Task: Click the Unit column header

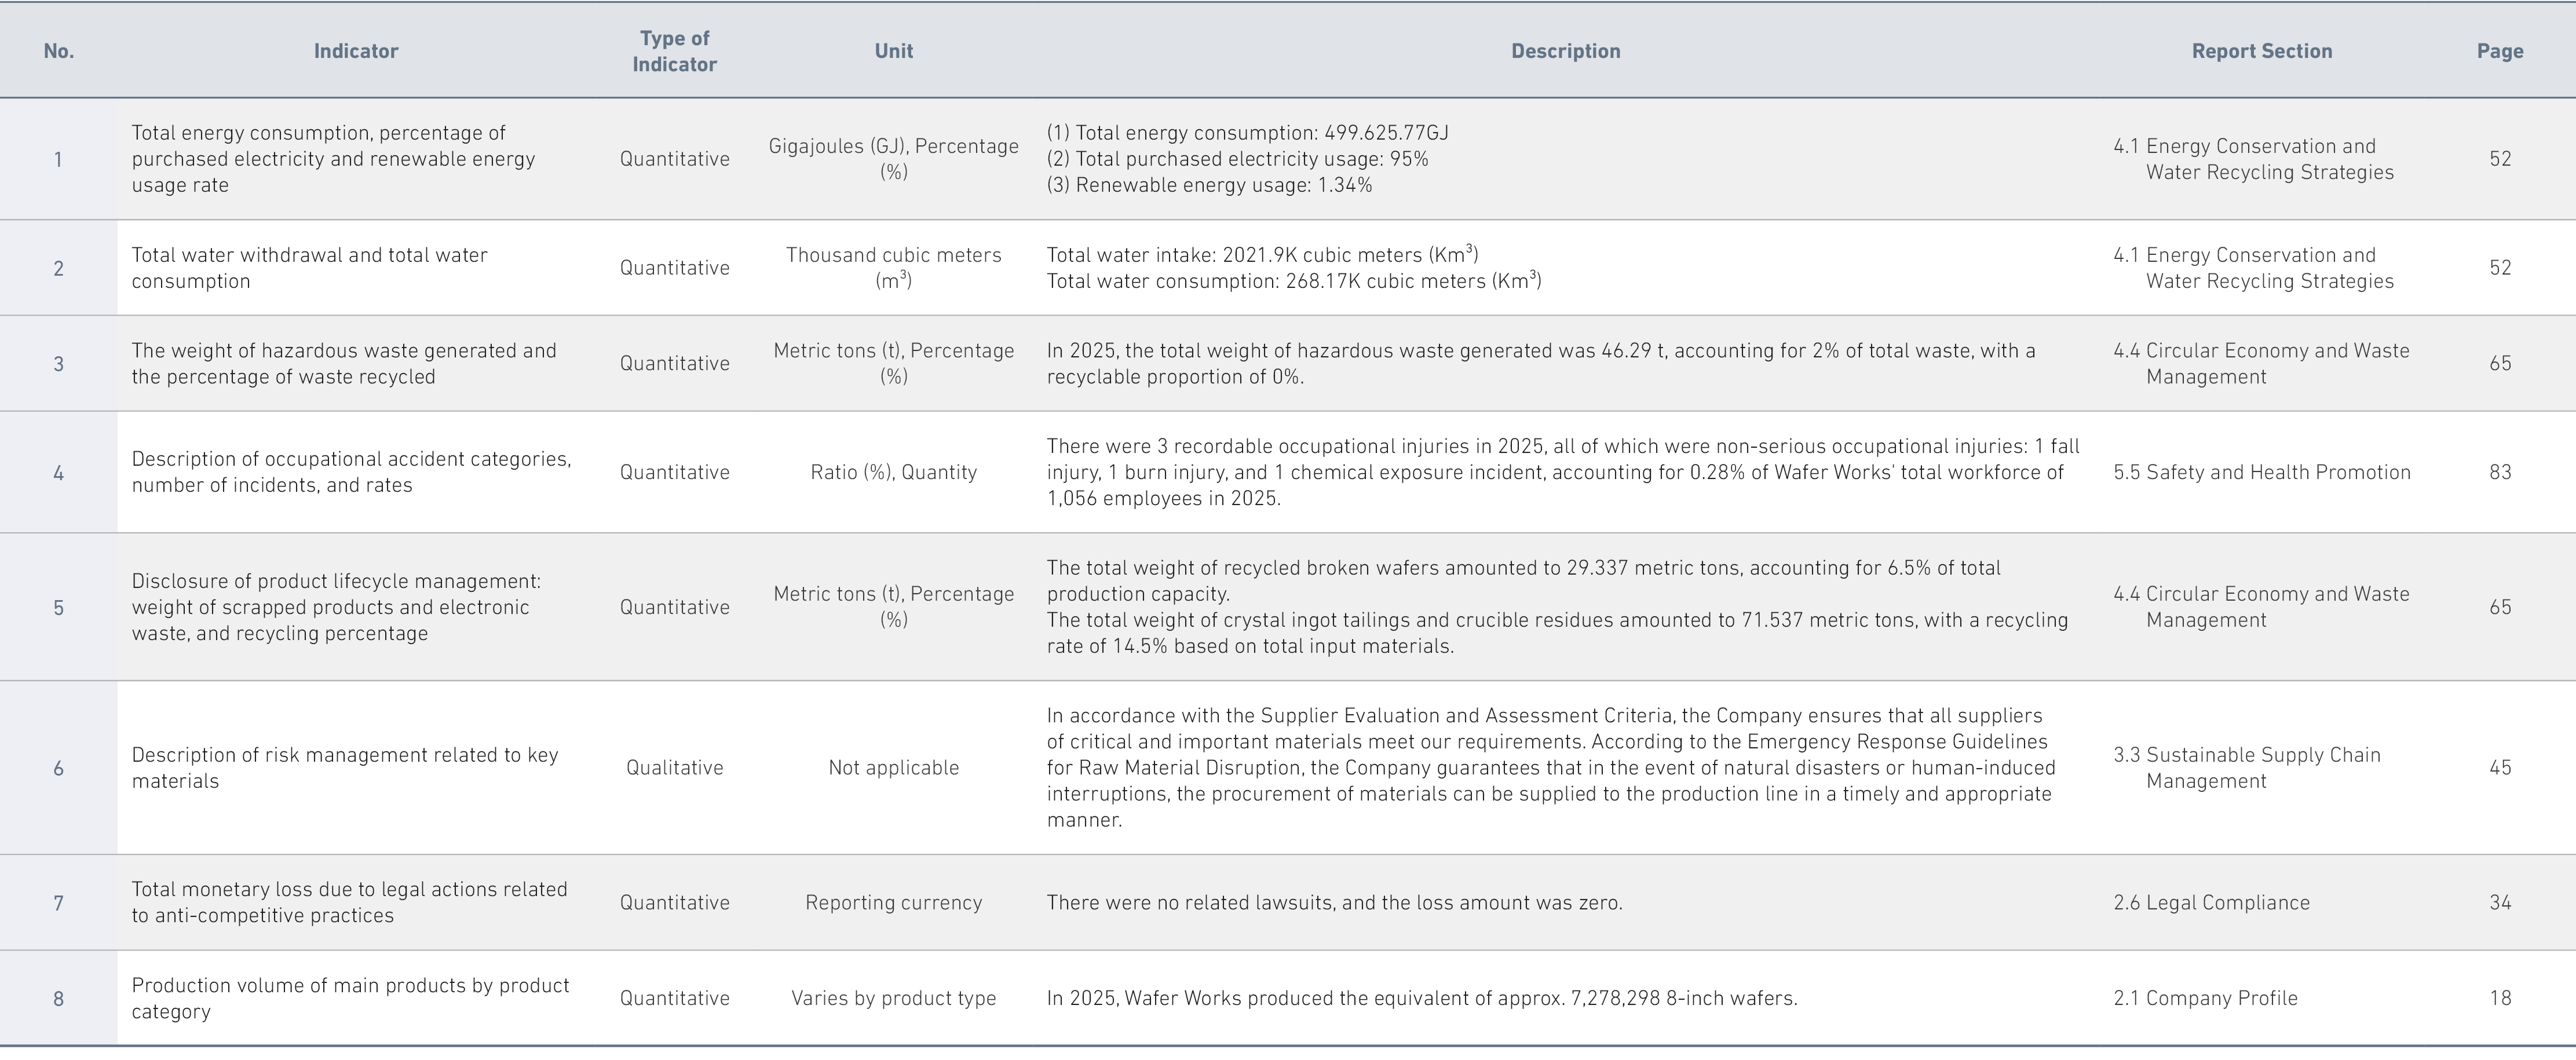Action: tap(893, 51)
